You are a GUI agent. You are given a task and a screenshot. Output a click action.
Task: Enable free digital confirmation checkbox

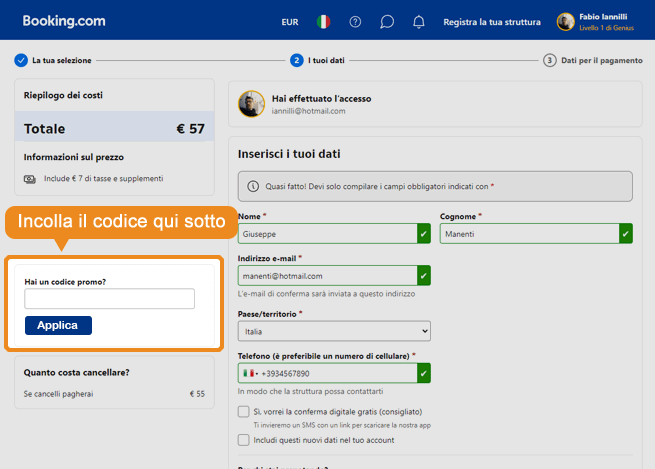[244, 412]
